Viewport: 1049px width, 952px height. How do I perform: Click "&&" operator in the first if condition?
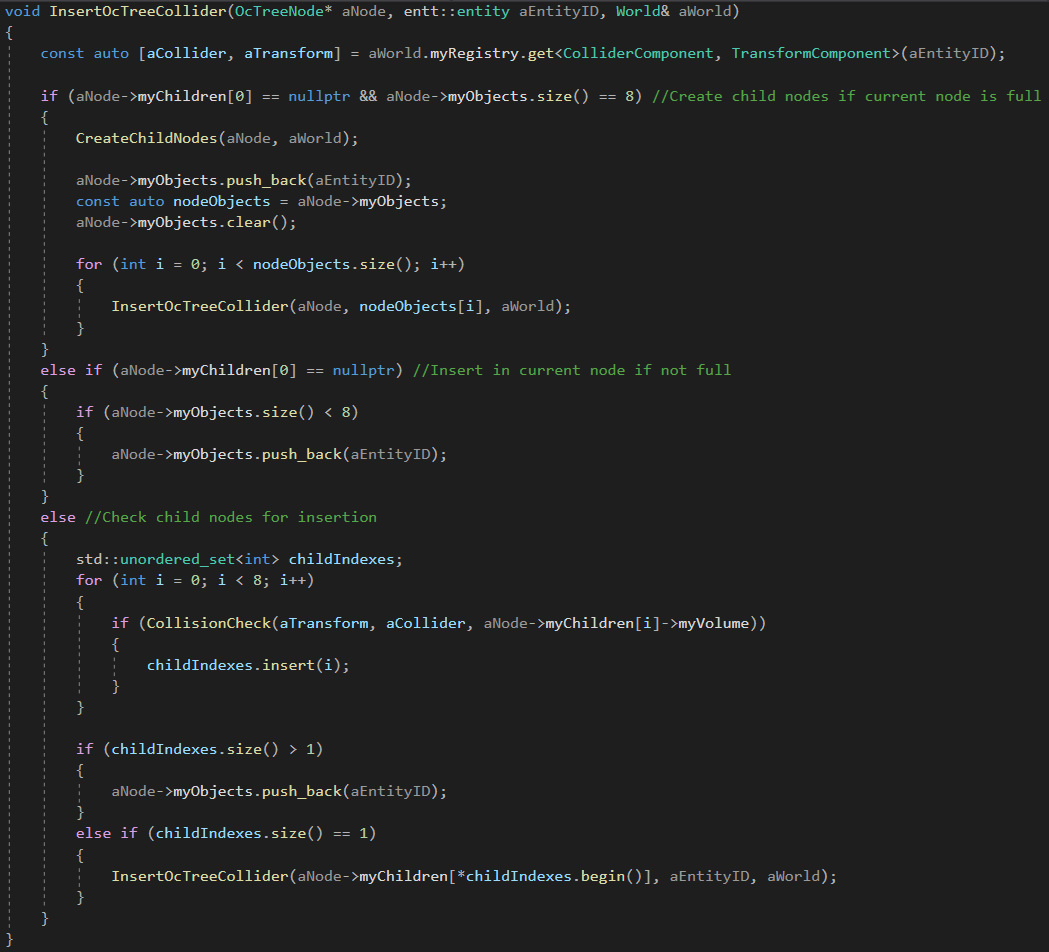(367, 96)
